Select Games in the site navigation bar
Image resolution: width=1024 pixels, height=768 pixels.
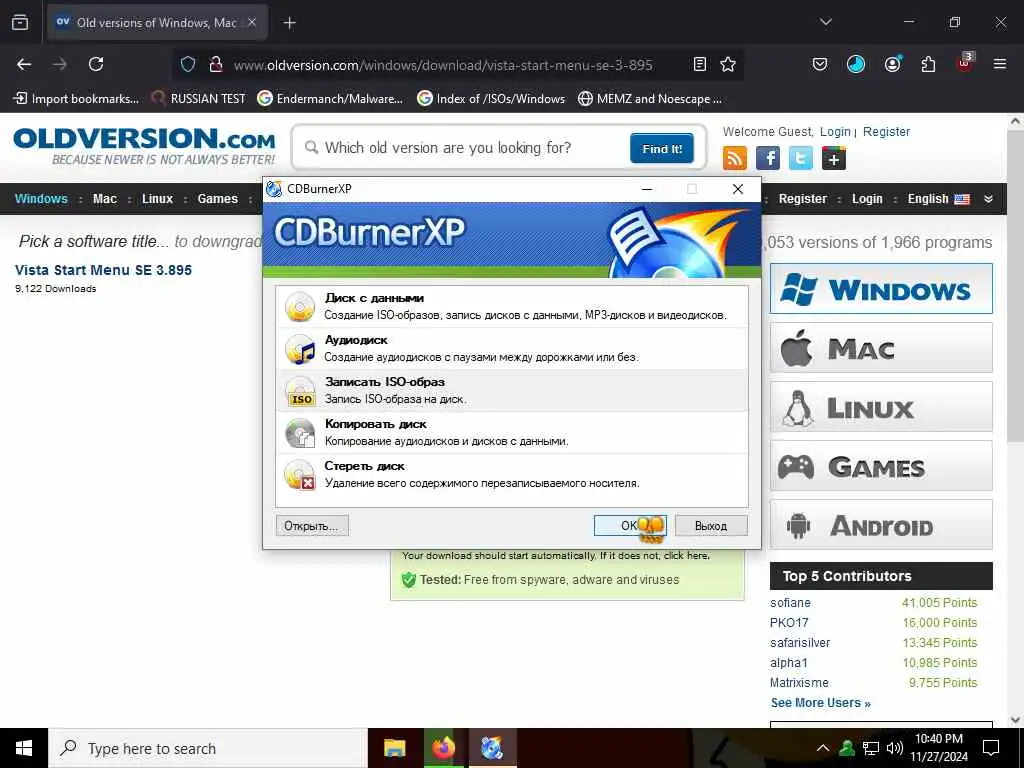coord(217,199)
